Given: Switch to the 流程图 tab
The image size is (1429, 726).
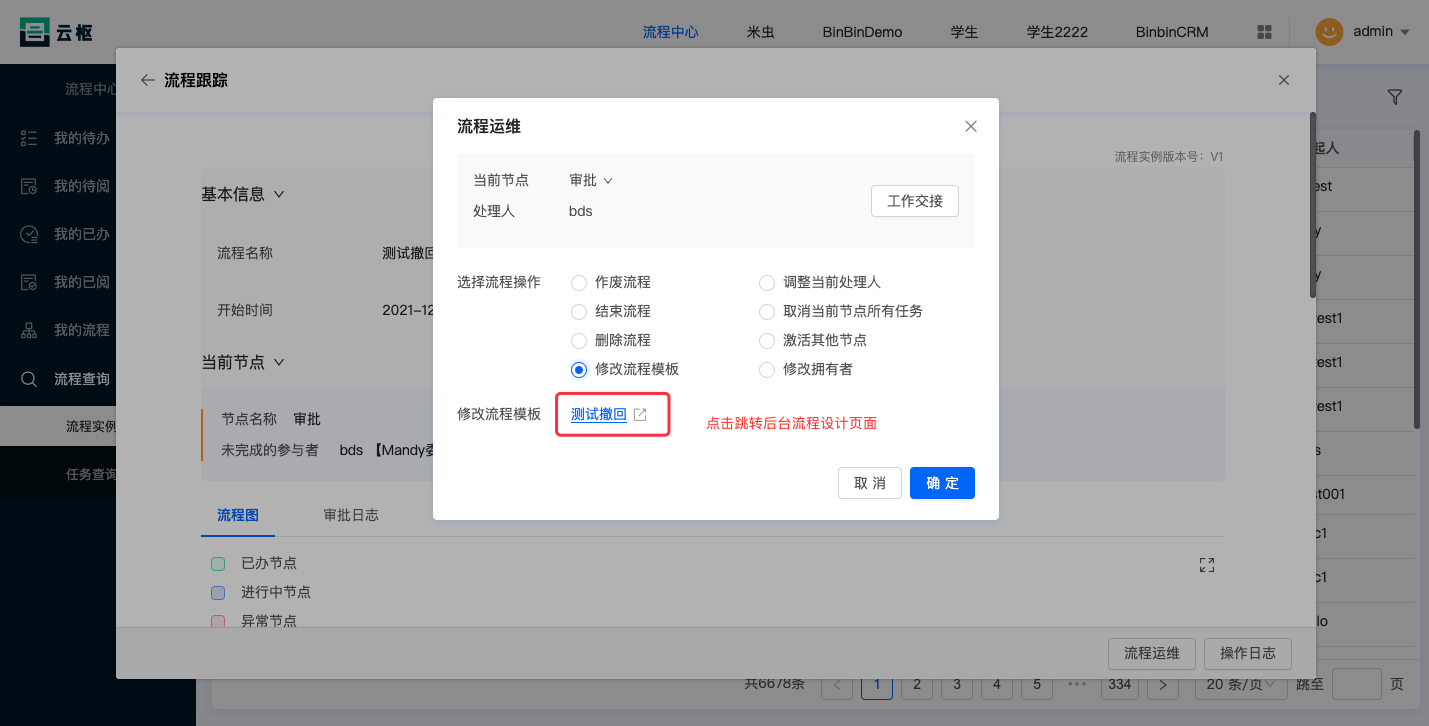Looking at the screenshot, I should point(238,515).
